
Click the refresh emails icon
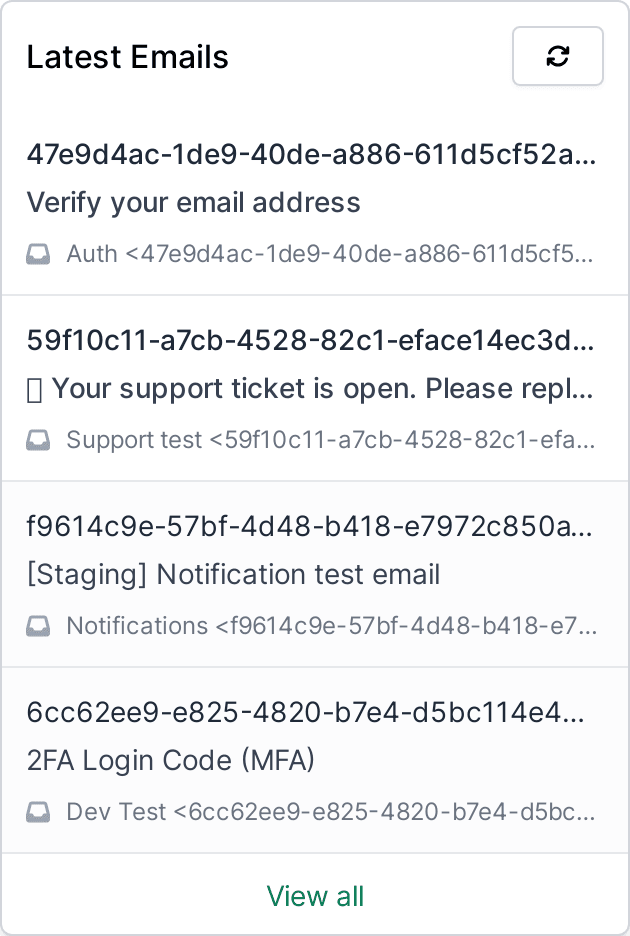(557, 56)
